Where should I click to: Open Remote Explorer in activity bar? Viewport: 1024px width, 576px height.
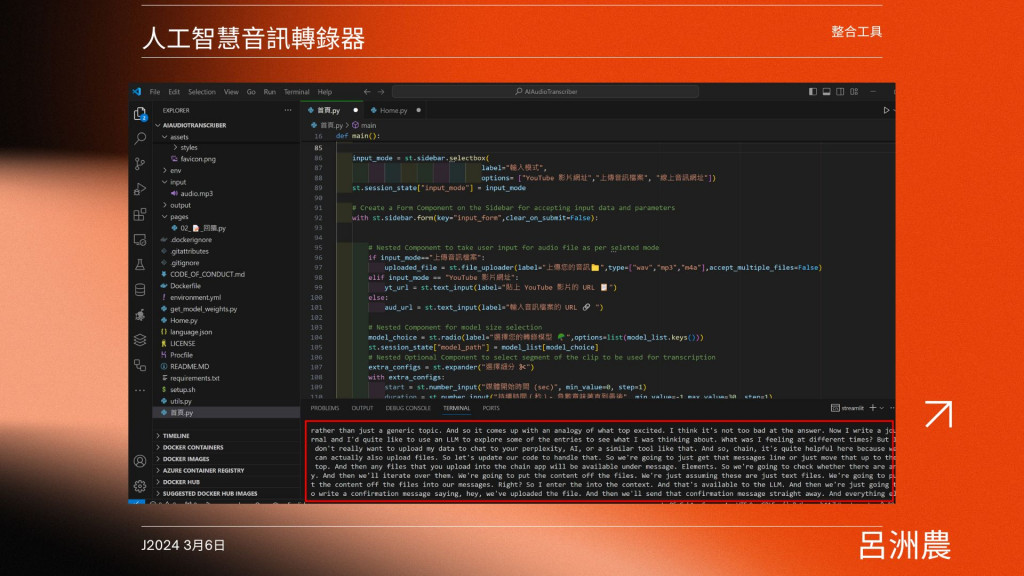click(x=140, y=240)
